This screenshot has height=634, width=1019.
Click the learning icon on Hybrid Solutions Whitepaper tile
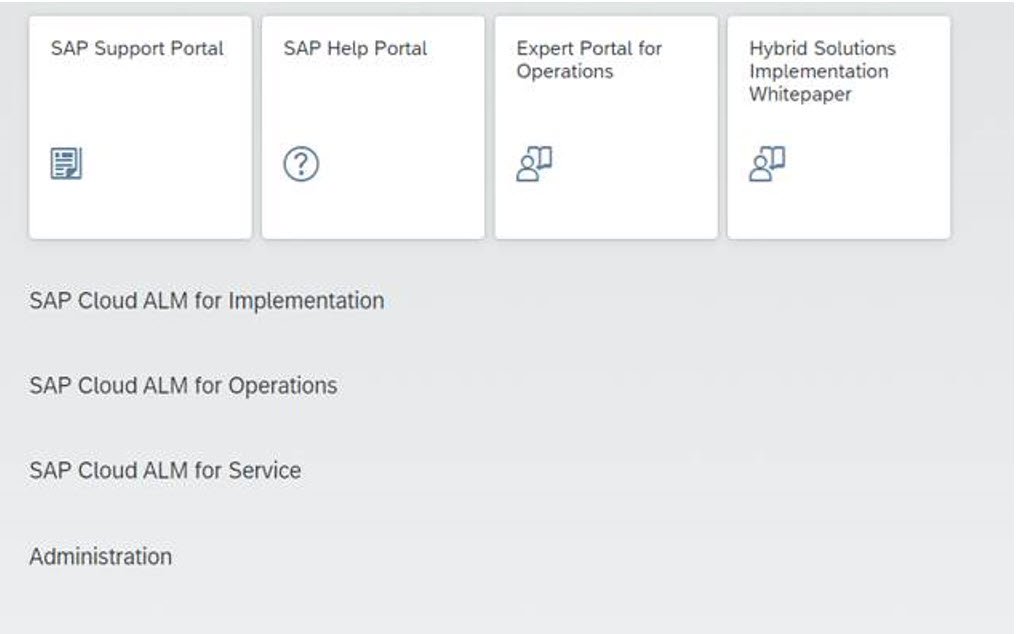[767, 163]
